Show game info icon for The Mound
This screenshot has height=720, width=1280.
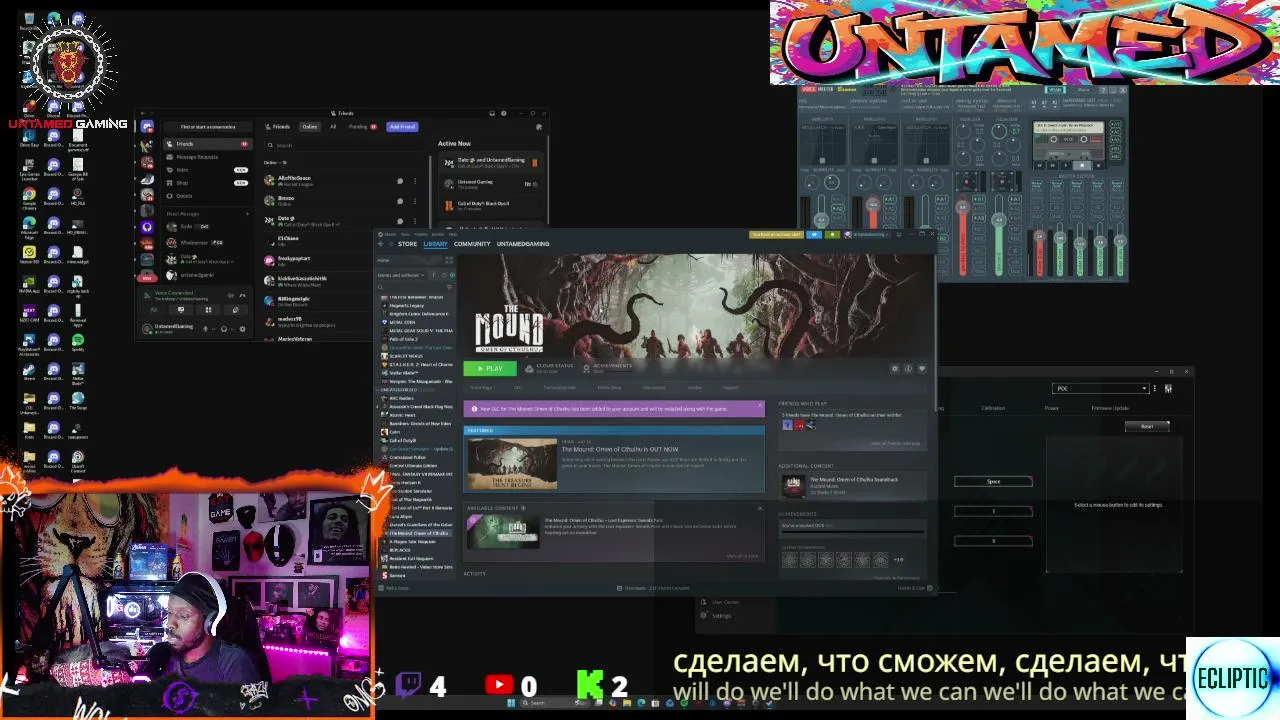(908, 369)
